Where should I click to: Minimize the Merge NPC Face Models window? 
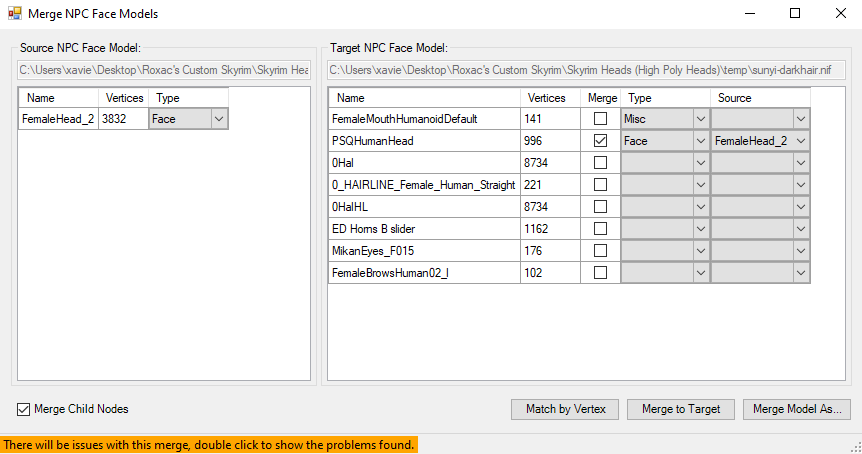[750, 13]
